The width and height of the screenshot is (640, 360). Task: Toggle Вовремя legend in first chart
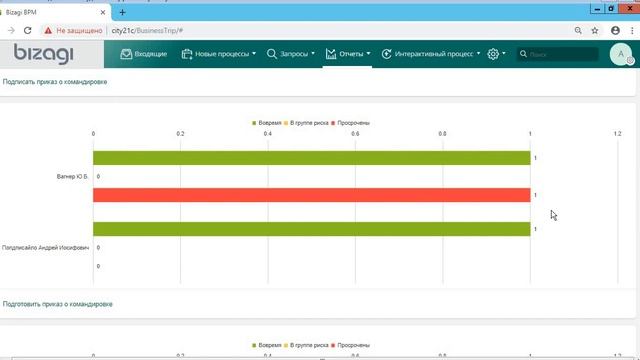click(267, 123)
